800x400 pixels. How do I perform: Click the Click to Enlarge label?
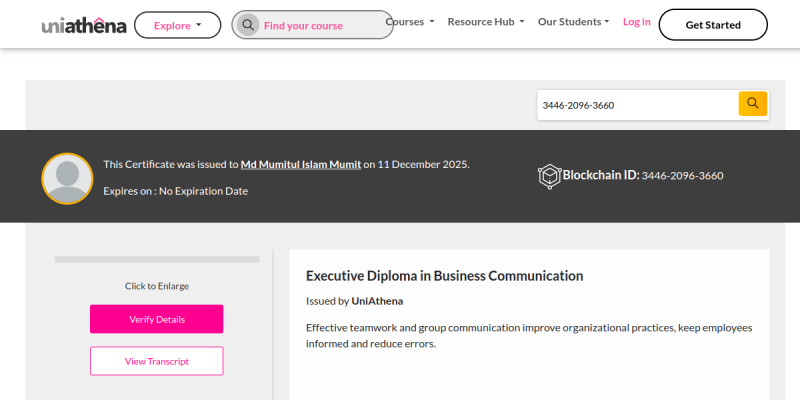pyautogui.click(x=157, y=286)
